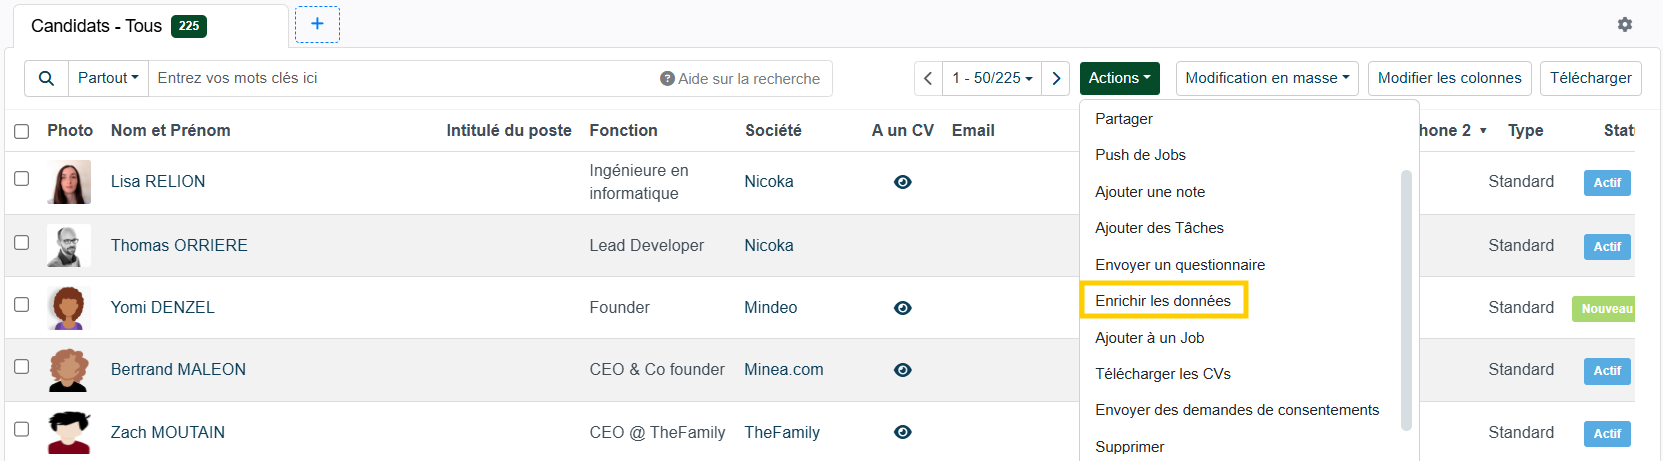The height and width of the screenshot is (461, 1663).
Task: Go to previous page of results
Action: pyautogui.click(x=928, y=78)
